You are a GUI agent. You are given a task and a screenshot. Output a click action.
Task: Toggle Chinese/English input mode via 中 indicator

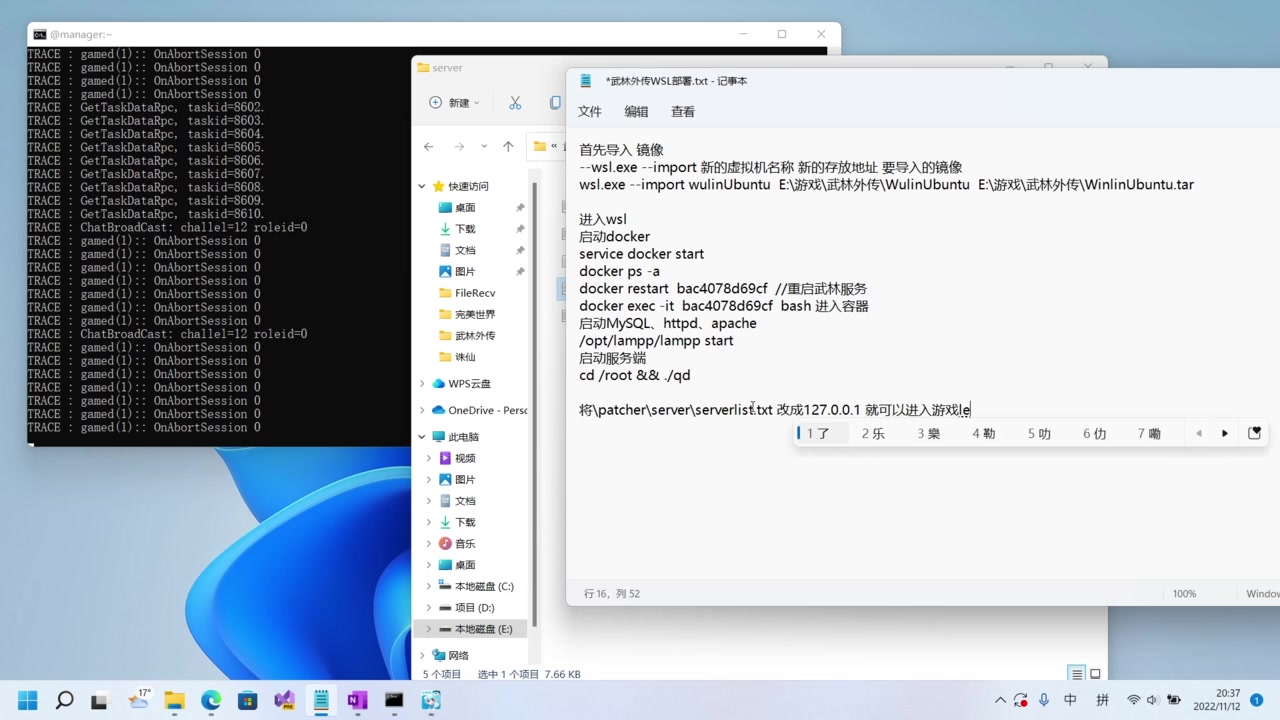[x=1071, y=700]
